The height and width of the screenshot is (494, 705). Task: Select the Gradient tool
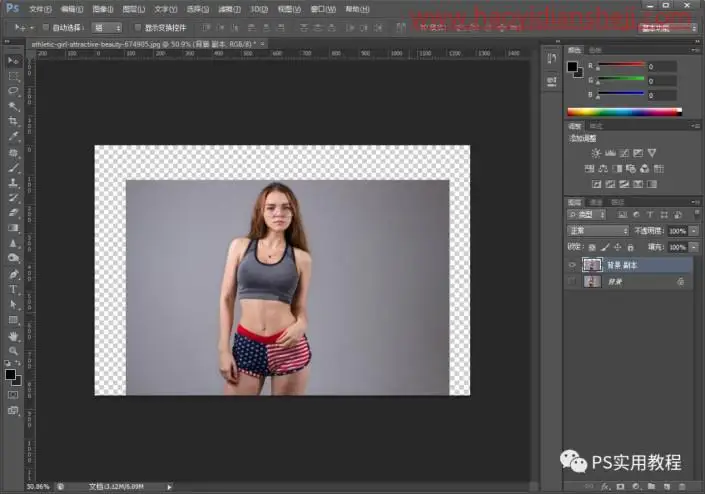coord(13,228)
